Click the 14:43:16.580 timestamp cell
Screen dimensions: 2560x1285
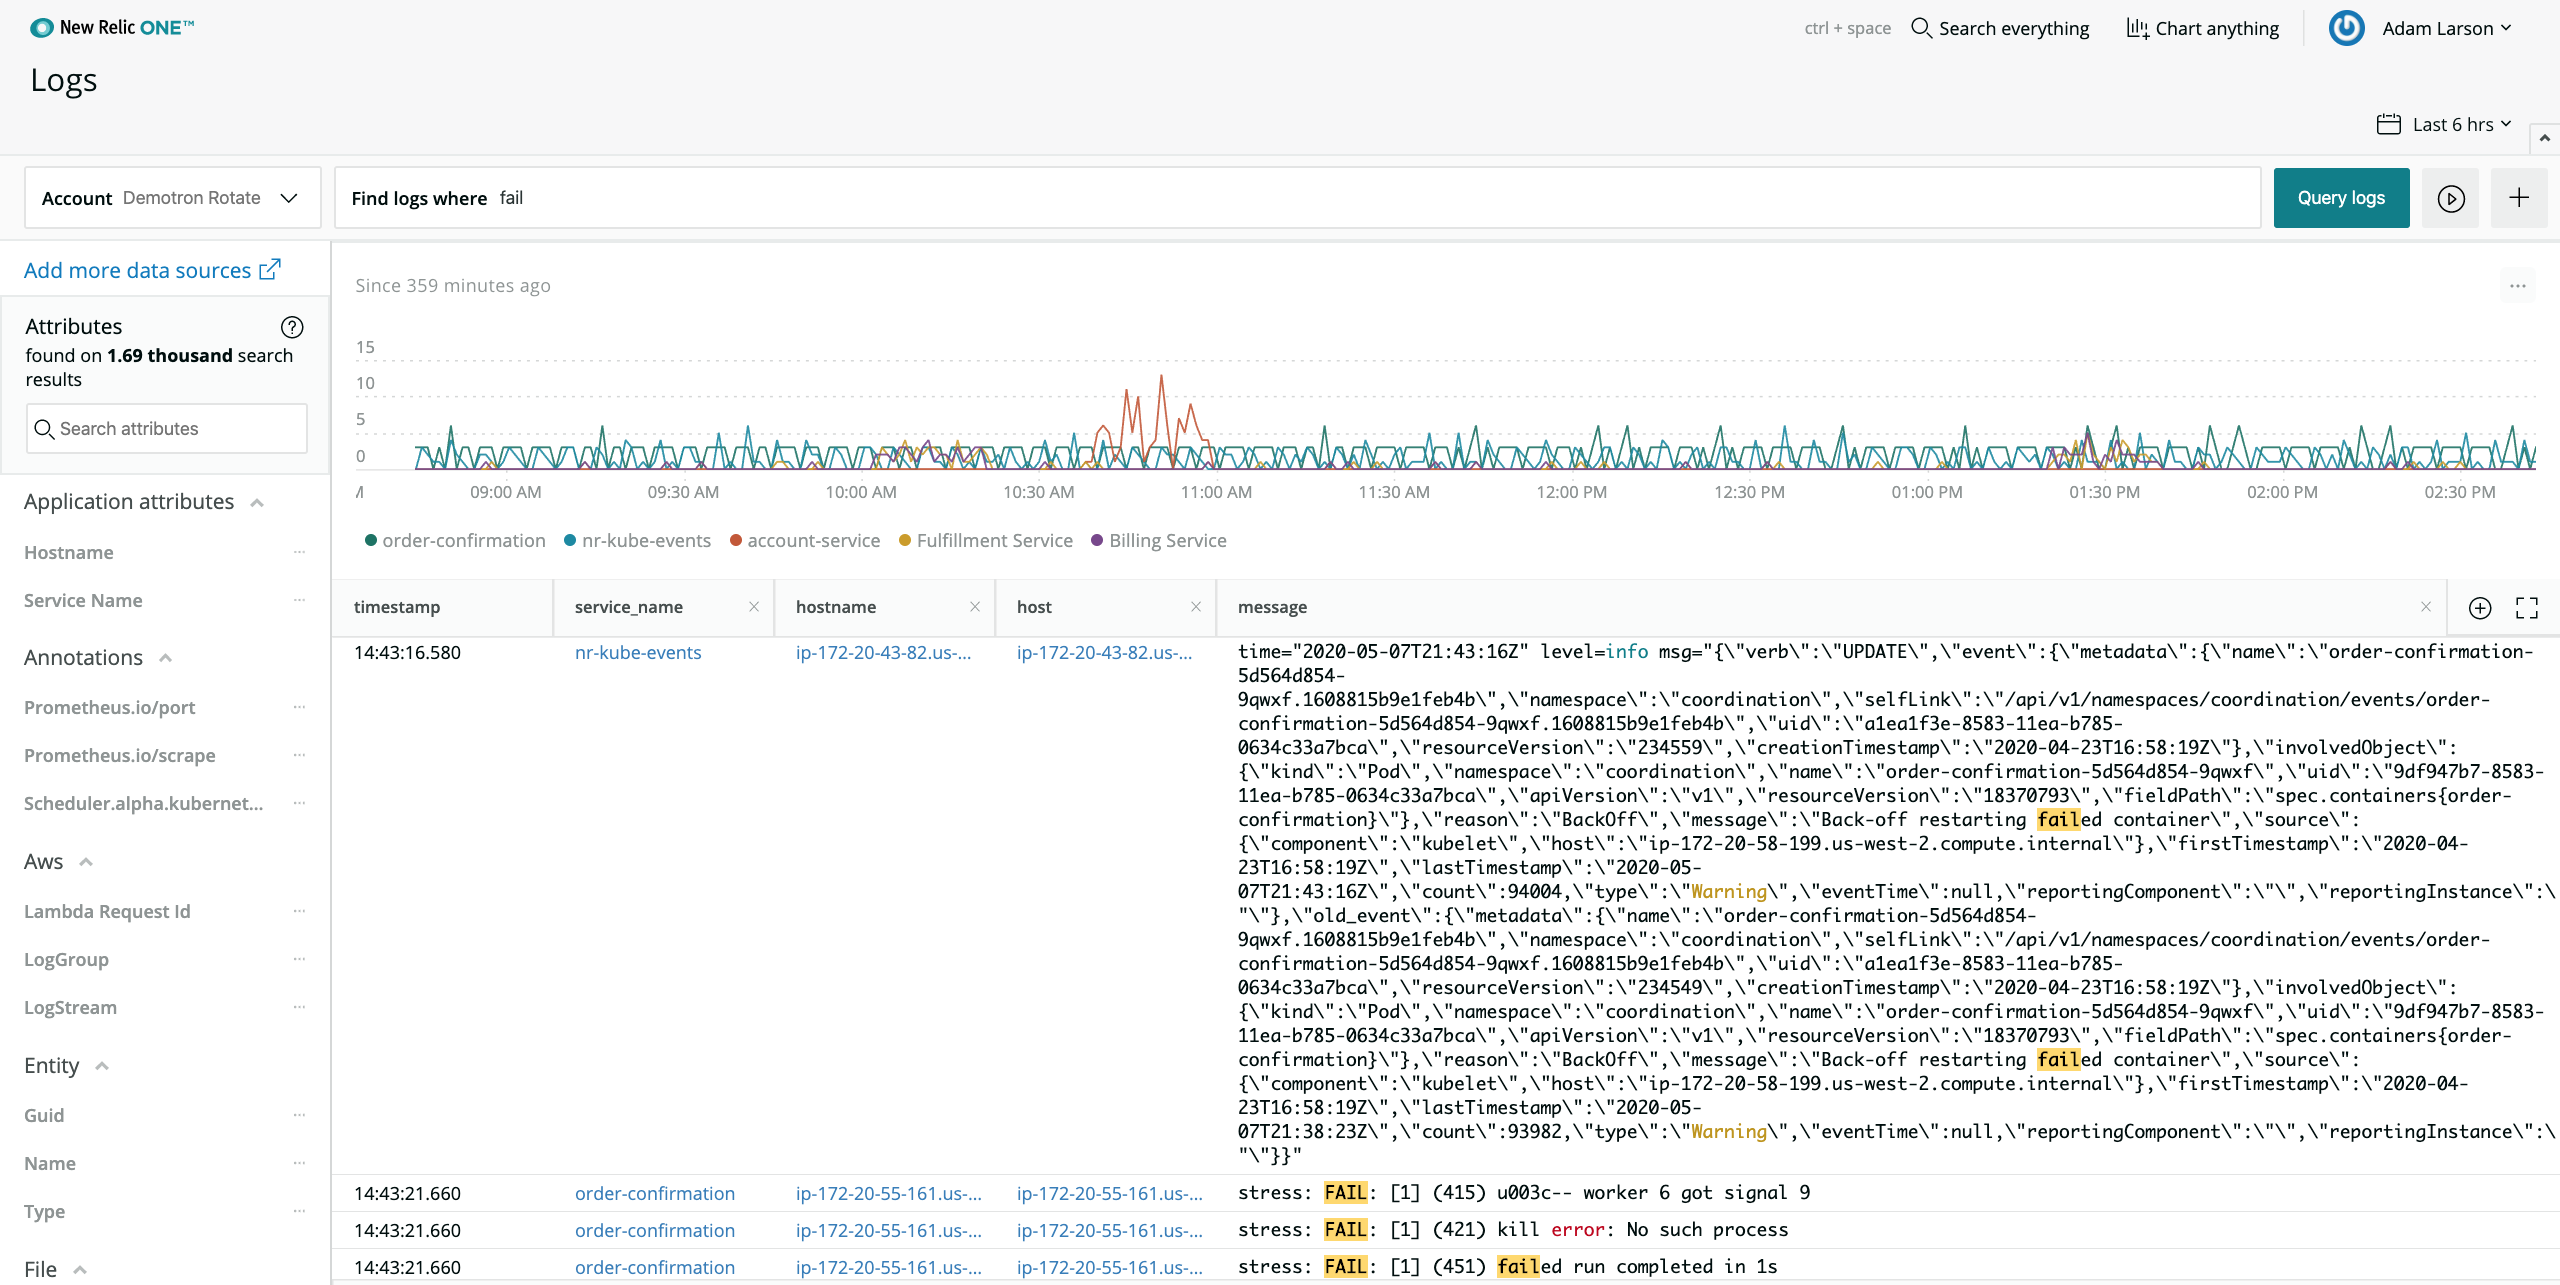click(407, 652)
